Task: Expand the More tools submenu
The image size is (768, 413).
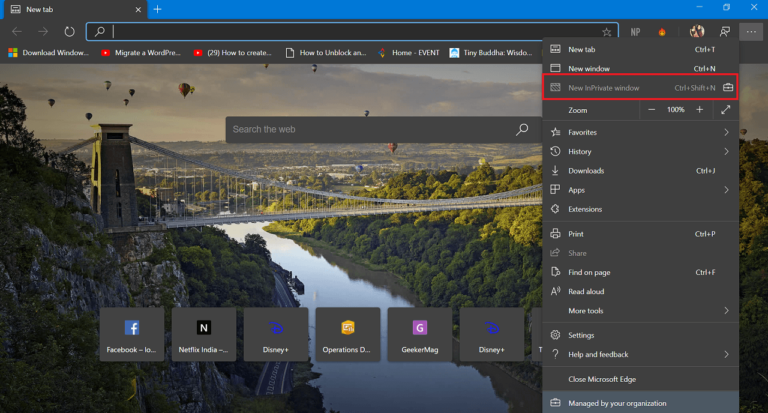Action: (640, 311)
